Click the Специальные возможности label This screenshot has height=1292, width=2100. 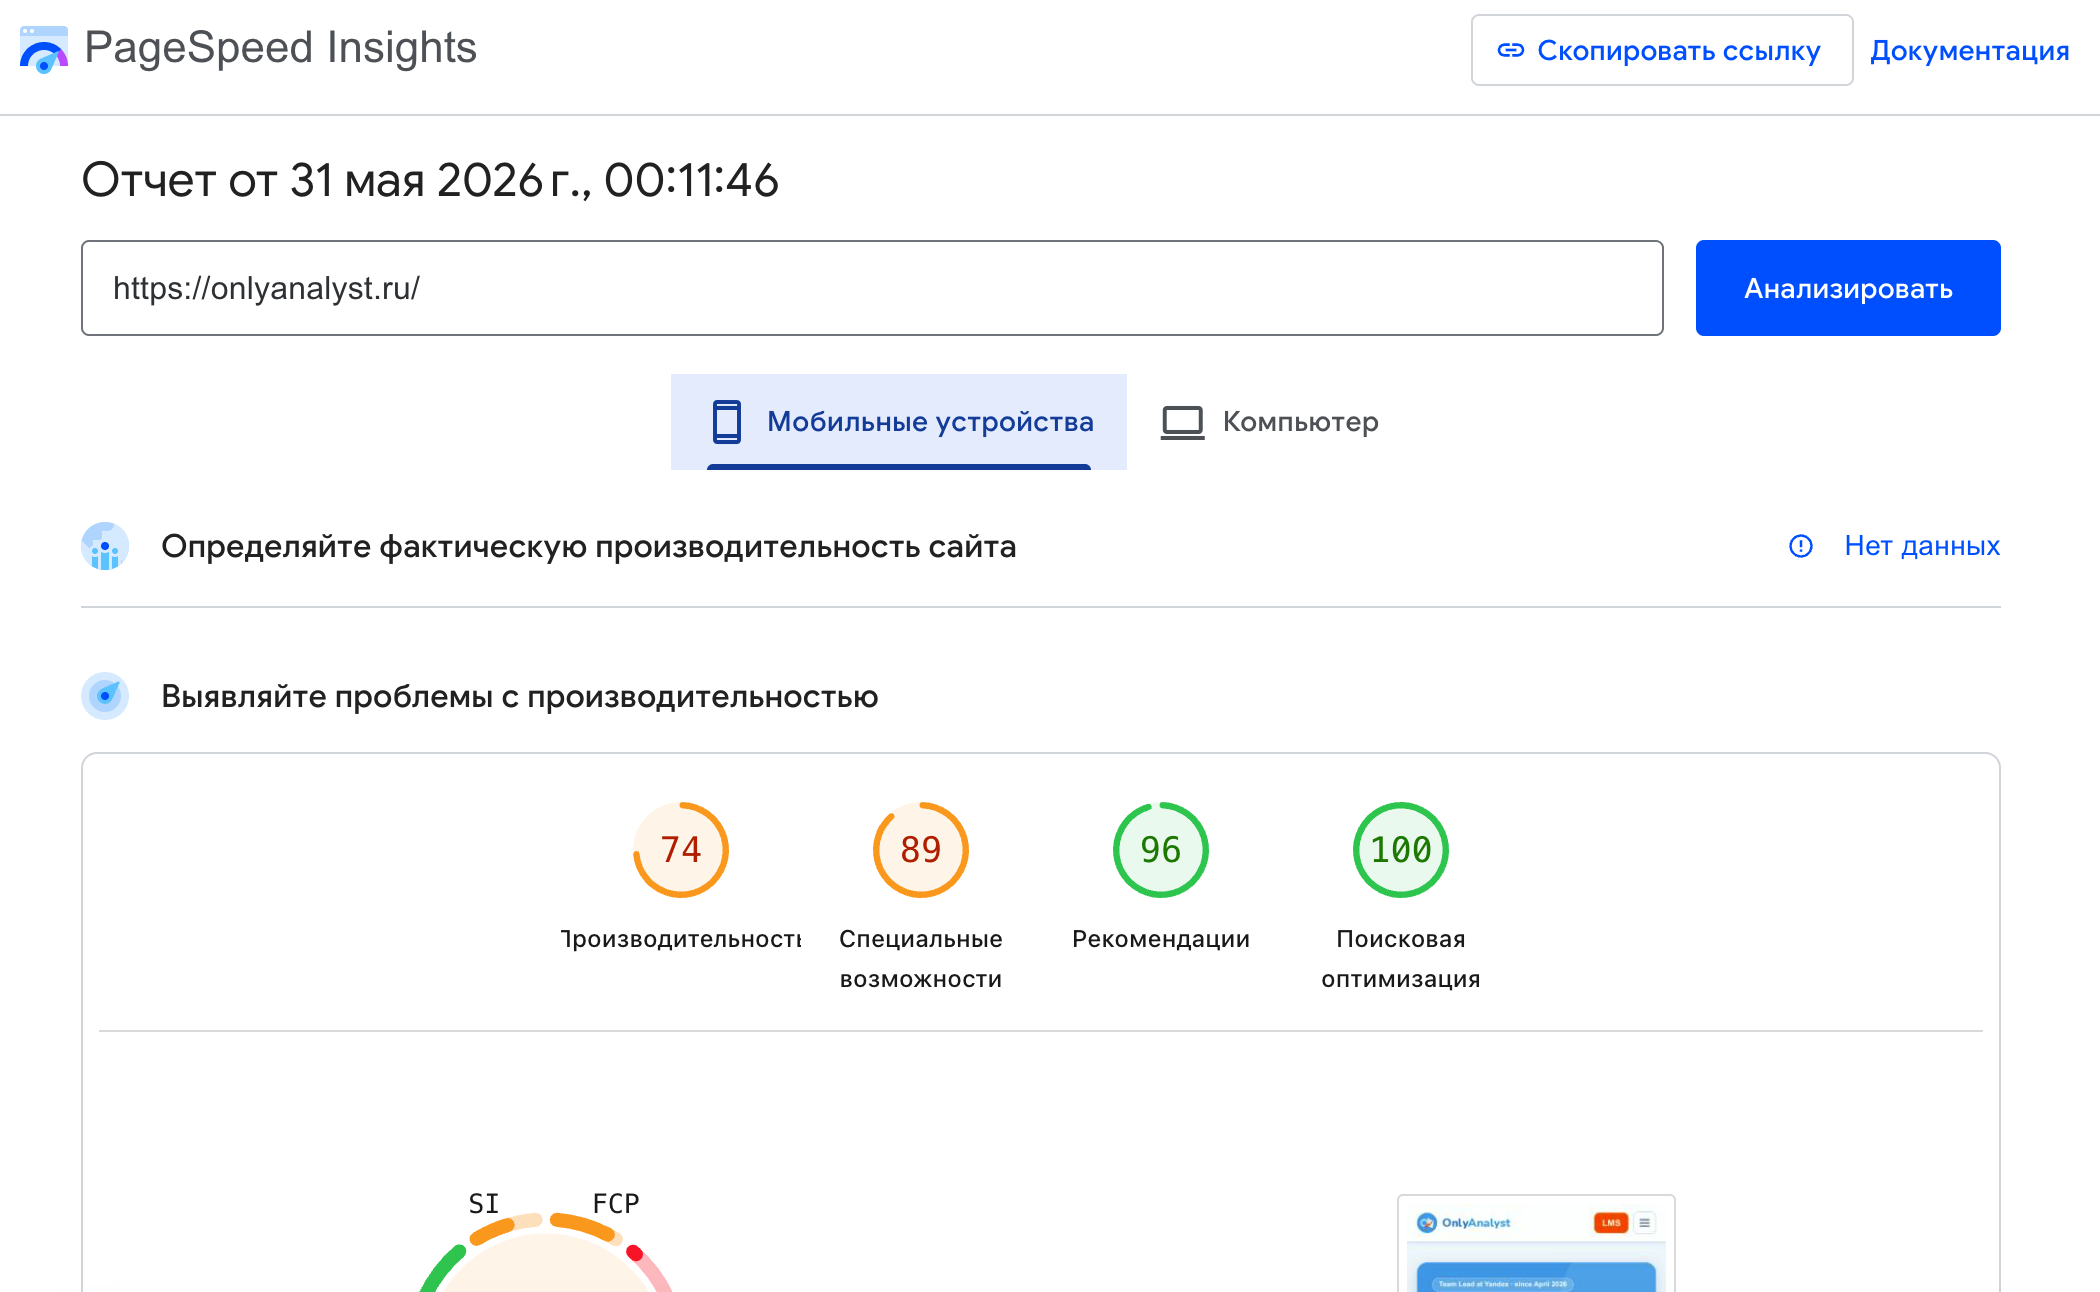(x=921, y=959)
